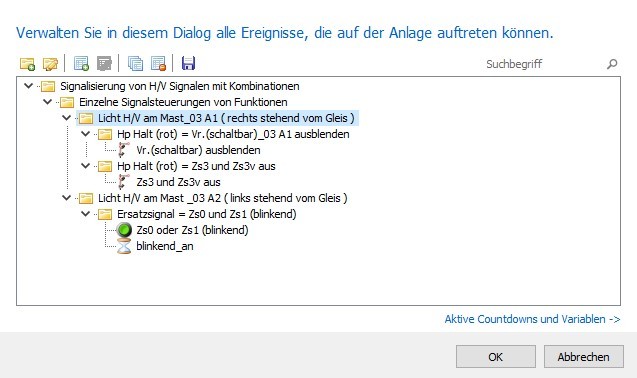Collapse the Ersatzsignal = Zs0 und Zs1 folder
Image resolution: width=637 pixels, height=378 pixels.
click(86, 214)
